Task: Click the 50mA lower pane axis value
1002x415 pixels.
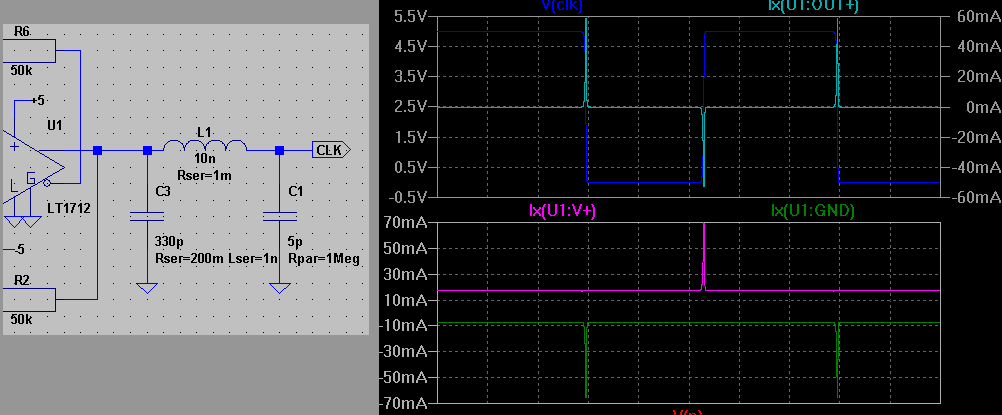Action: tap(405, 249)
